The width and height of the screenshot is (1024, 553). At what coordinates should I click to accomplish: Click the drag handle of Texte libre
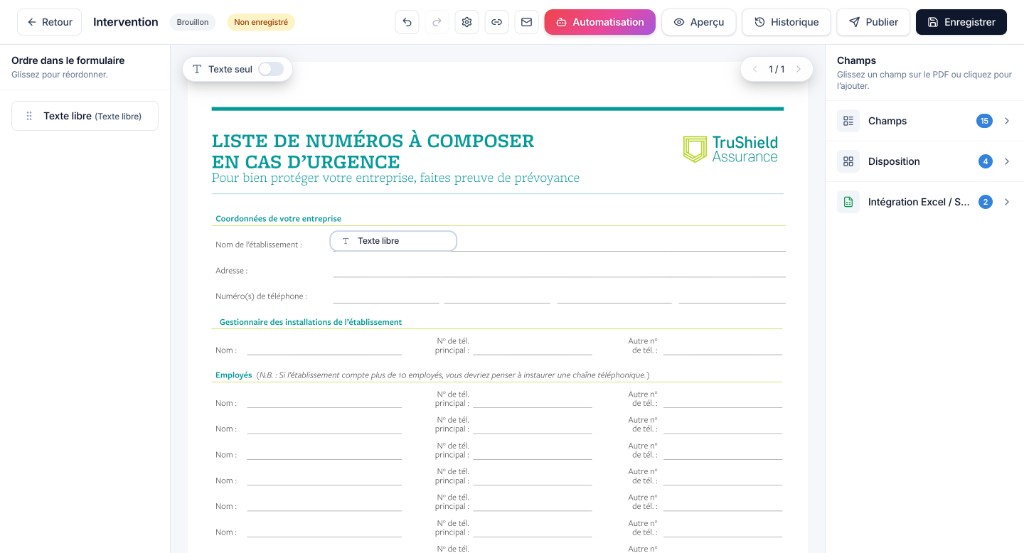click(29, 116)
